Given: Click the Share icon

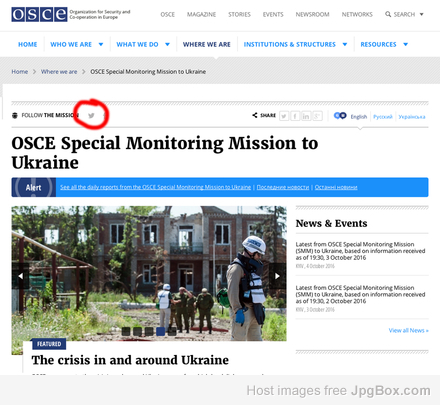Looking at the screenshot, I should tap(255, 115).
